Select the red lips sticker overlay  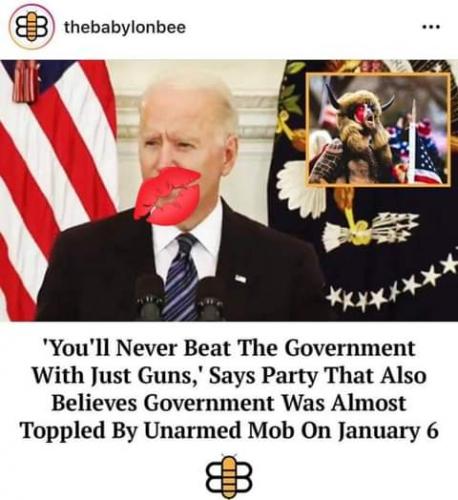[168, 196]
